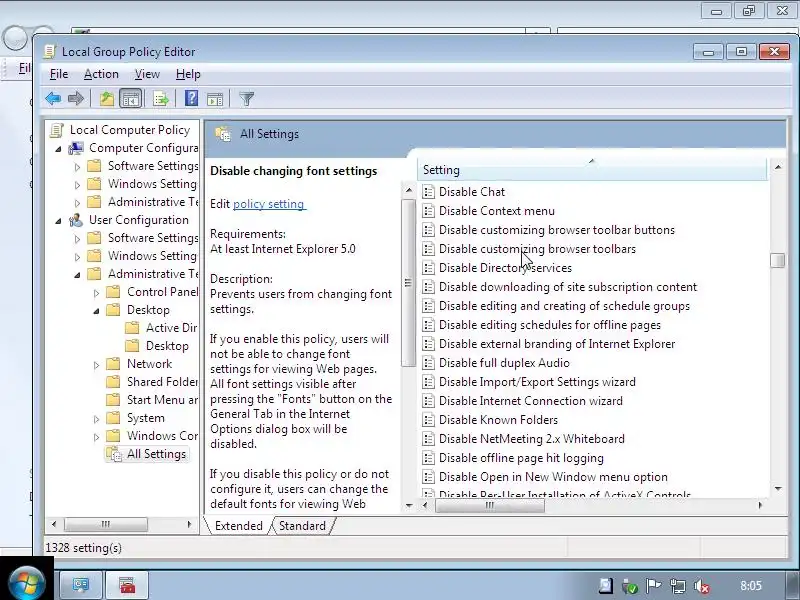Click the taskbar clock showing 8:05
The height and width of the screenshot is (600, 800).
(x=751, y=585)
